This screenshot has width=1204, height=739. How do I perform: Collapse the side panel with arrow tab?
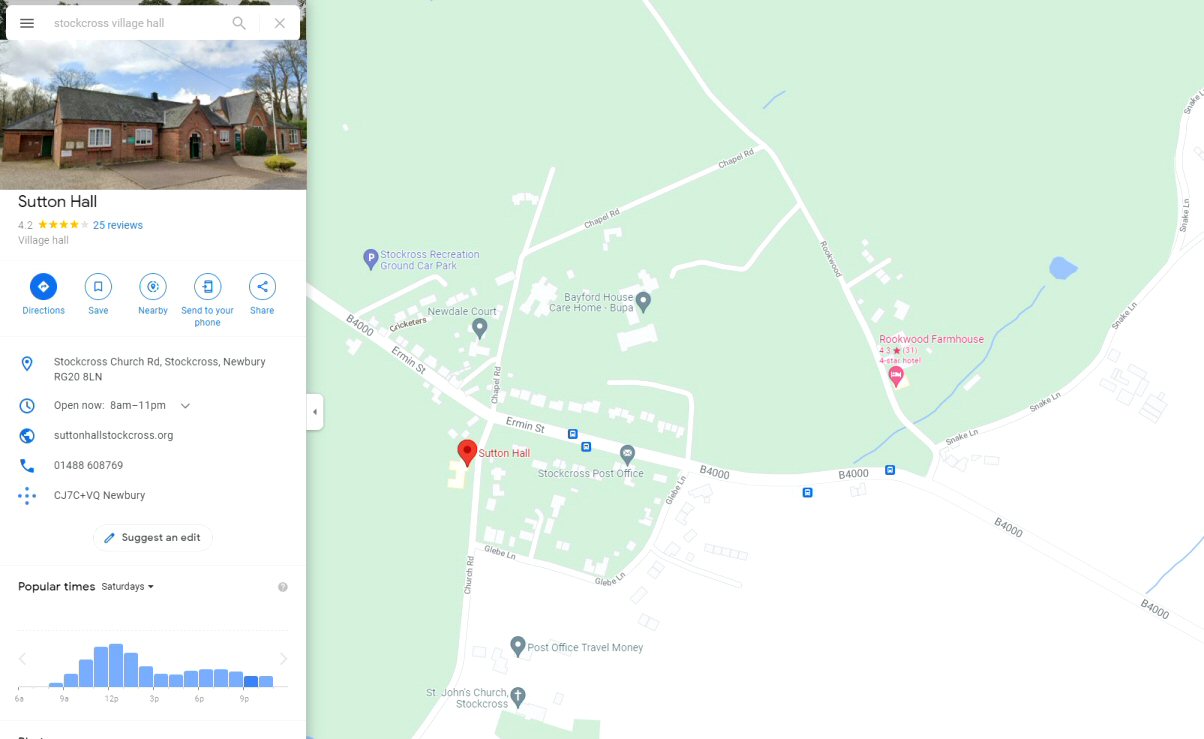tap(315, 412)
